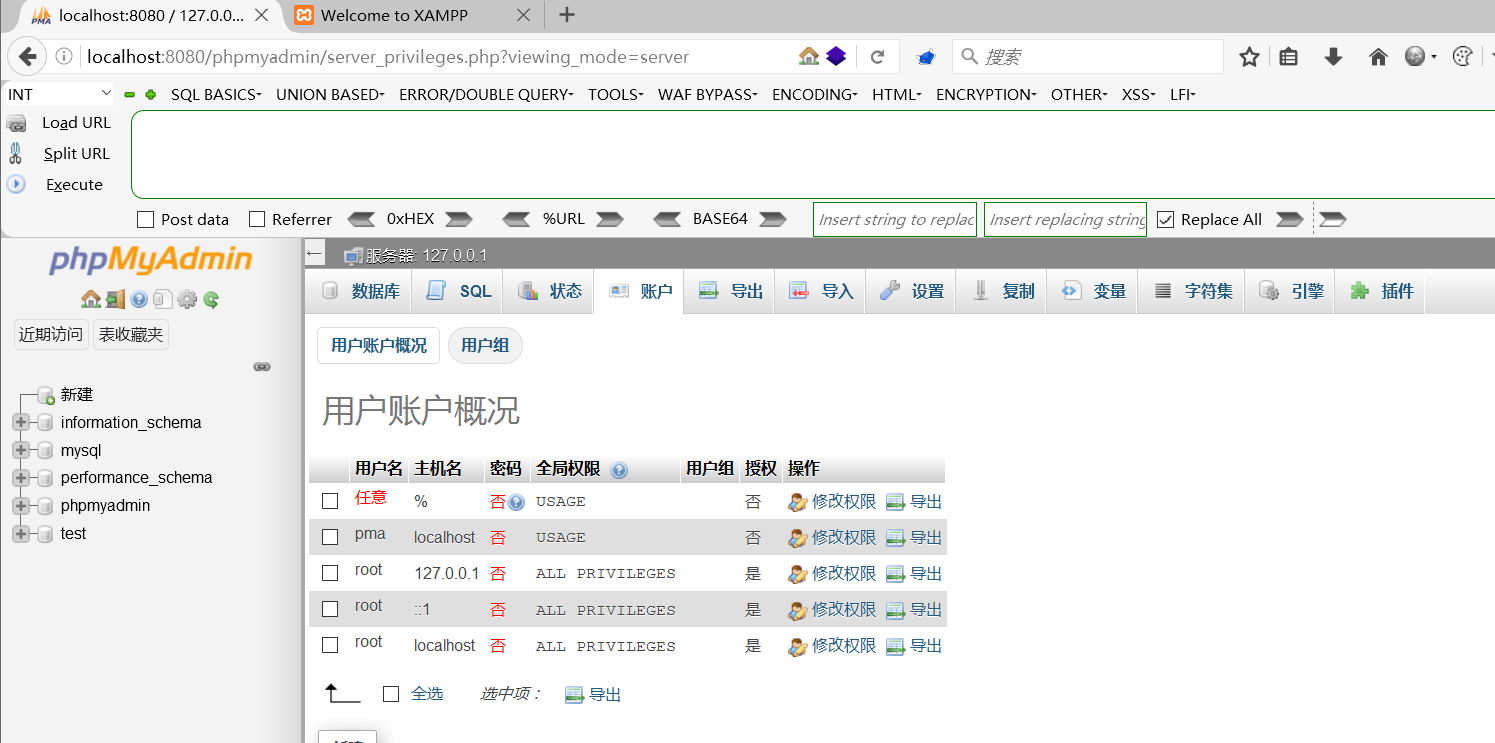Click the phpMyAdmin logout door icon
Viewport: 1495px width, 743px height.
116,299
